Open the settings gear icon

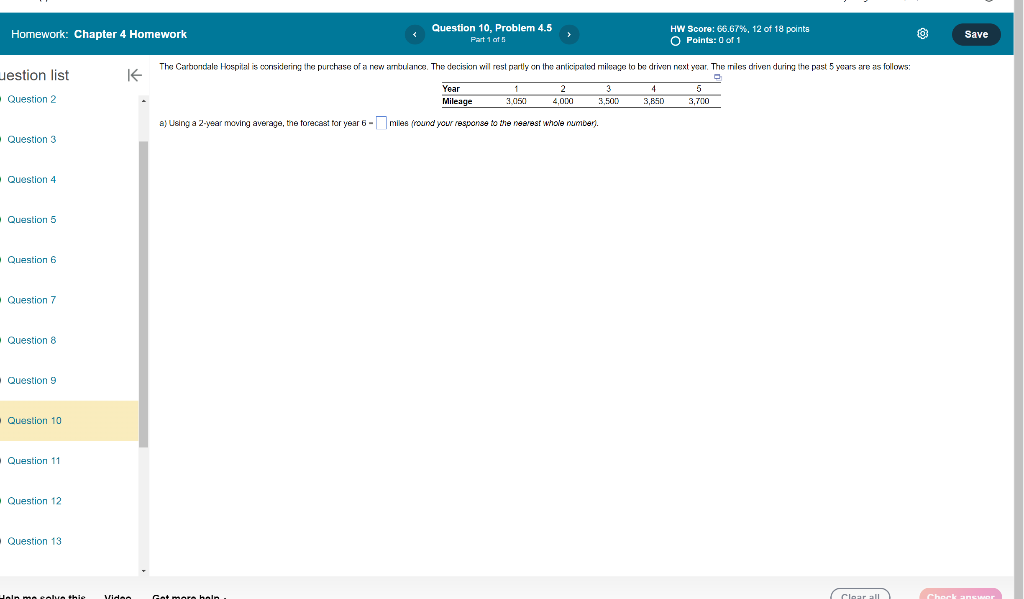click(922, 34)
